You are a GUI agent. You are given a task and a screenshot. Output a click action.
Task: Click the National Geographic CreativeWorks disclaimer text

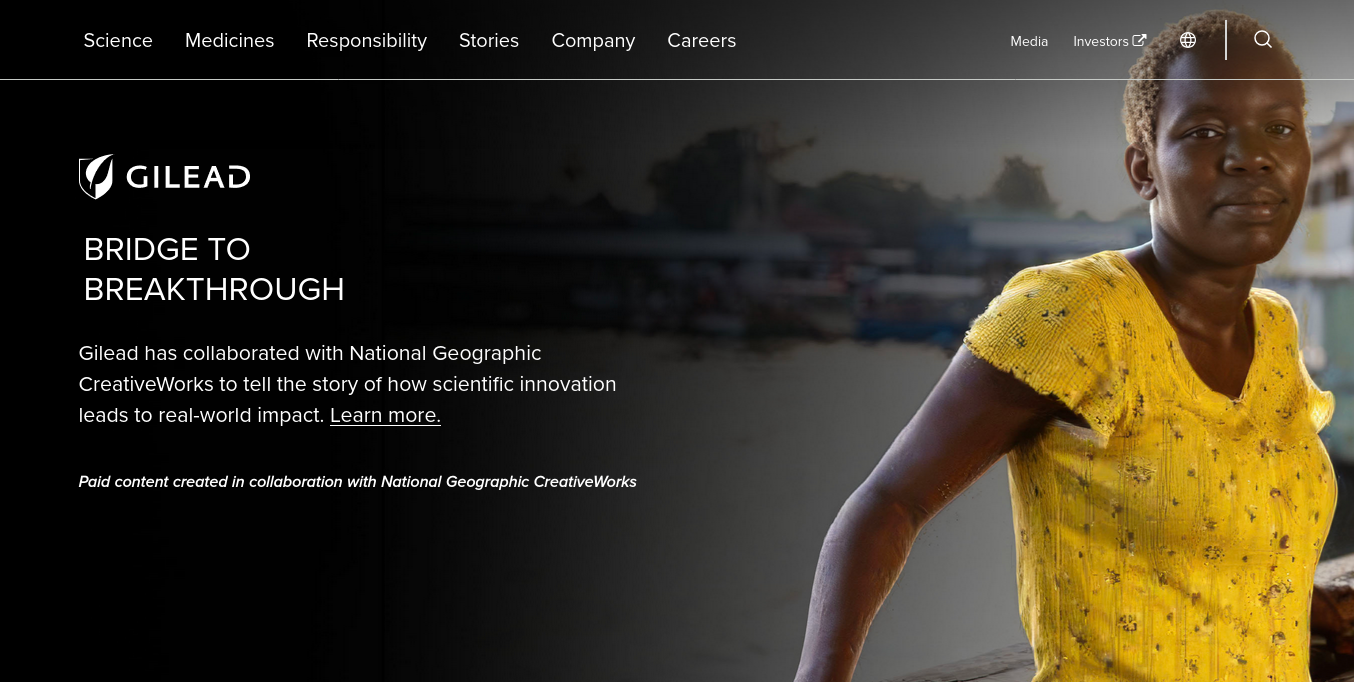(358, 482)
